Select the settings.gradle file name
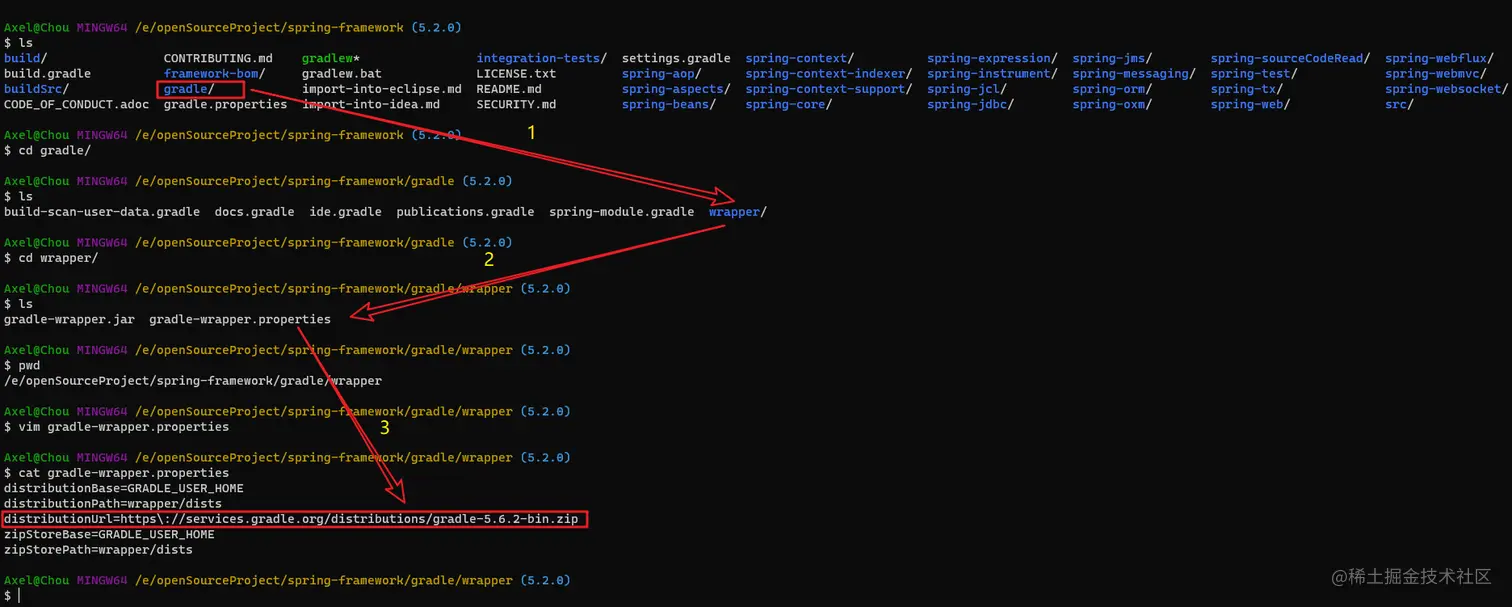1512x607 pixels. (x=676, y=59)
